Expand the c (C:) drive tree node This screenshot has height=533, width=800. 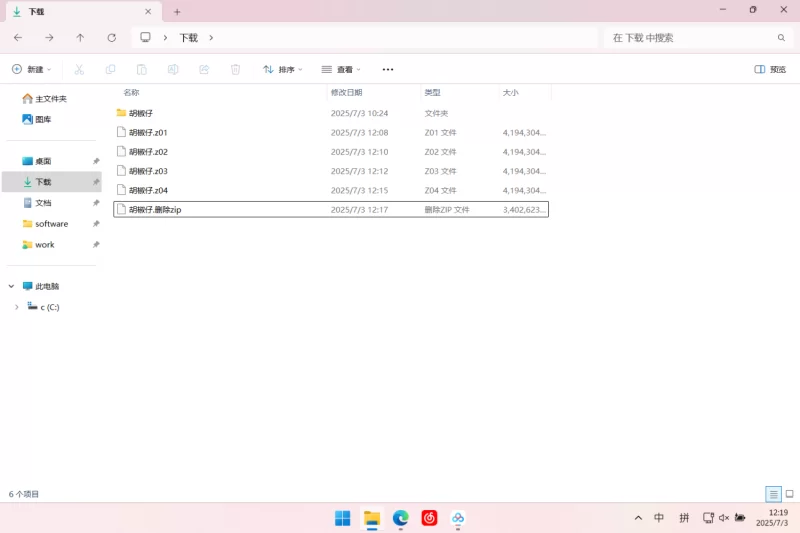click(x=17, y=307)
